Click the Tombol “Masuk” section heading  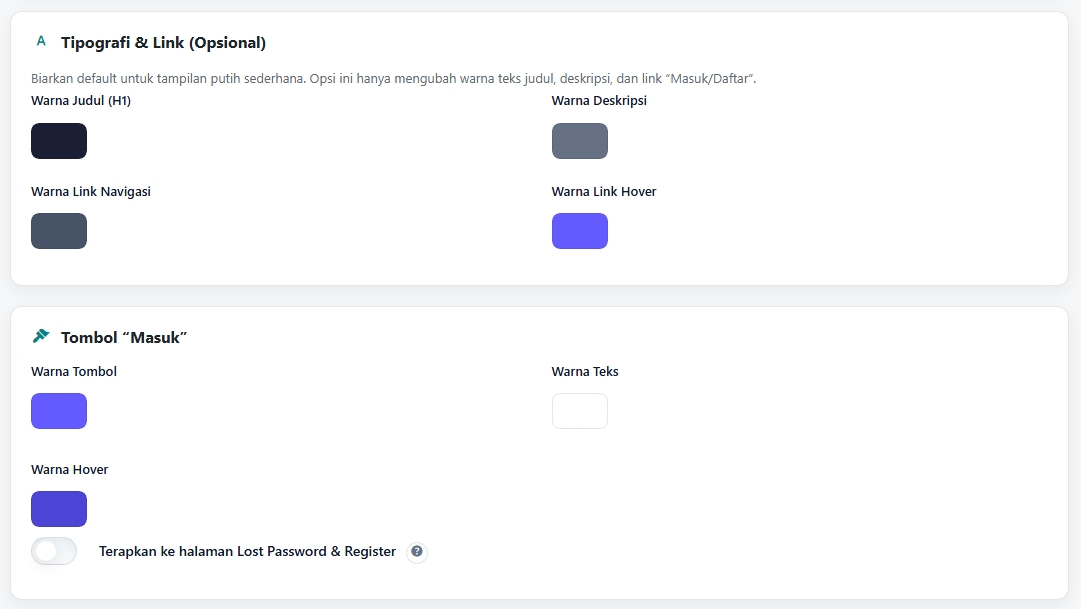click(124, 338)
